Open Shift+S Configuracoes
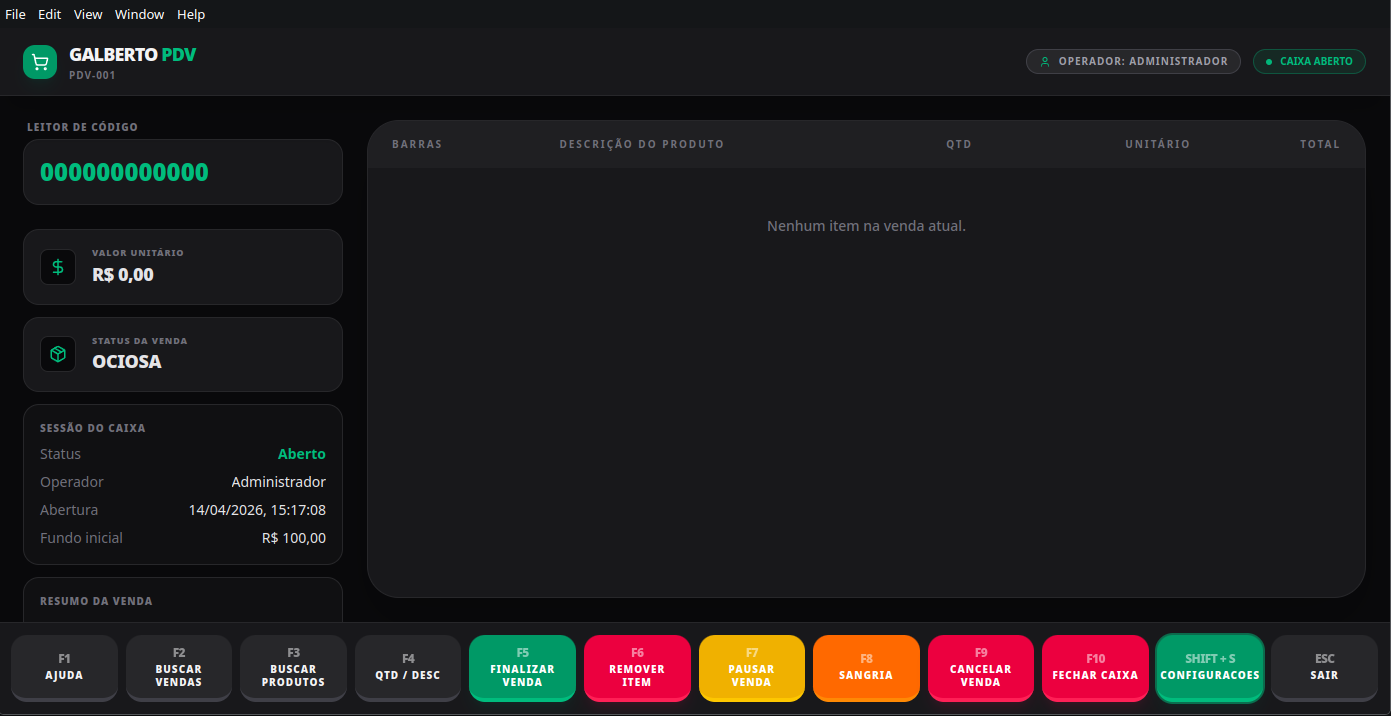 click(1210, 667)
